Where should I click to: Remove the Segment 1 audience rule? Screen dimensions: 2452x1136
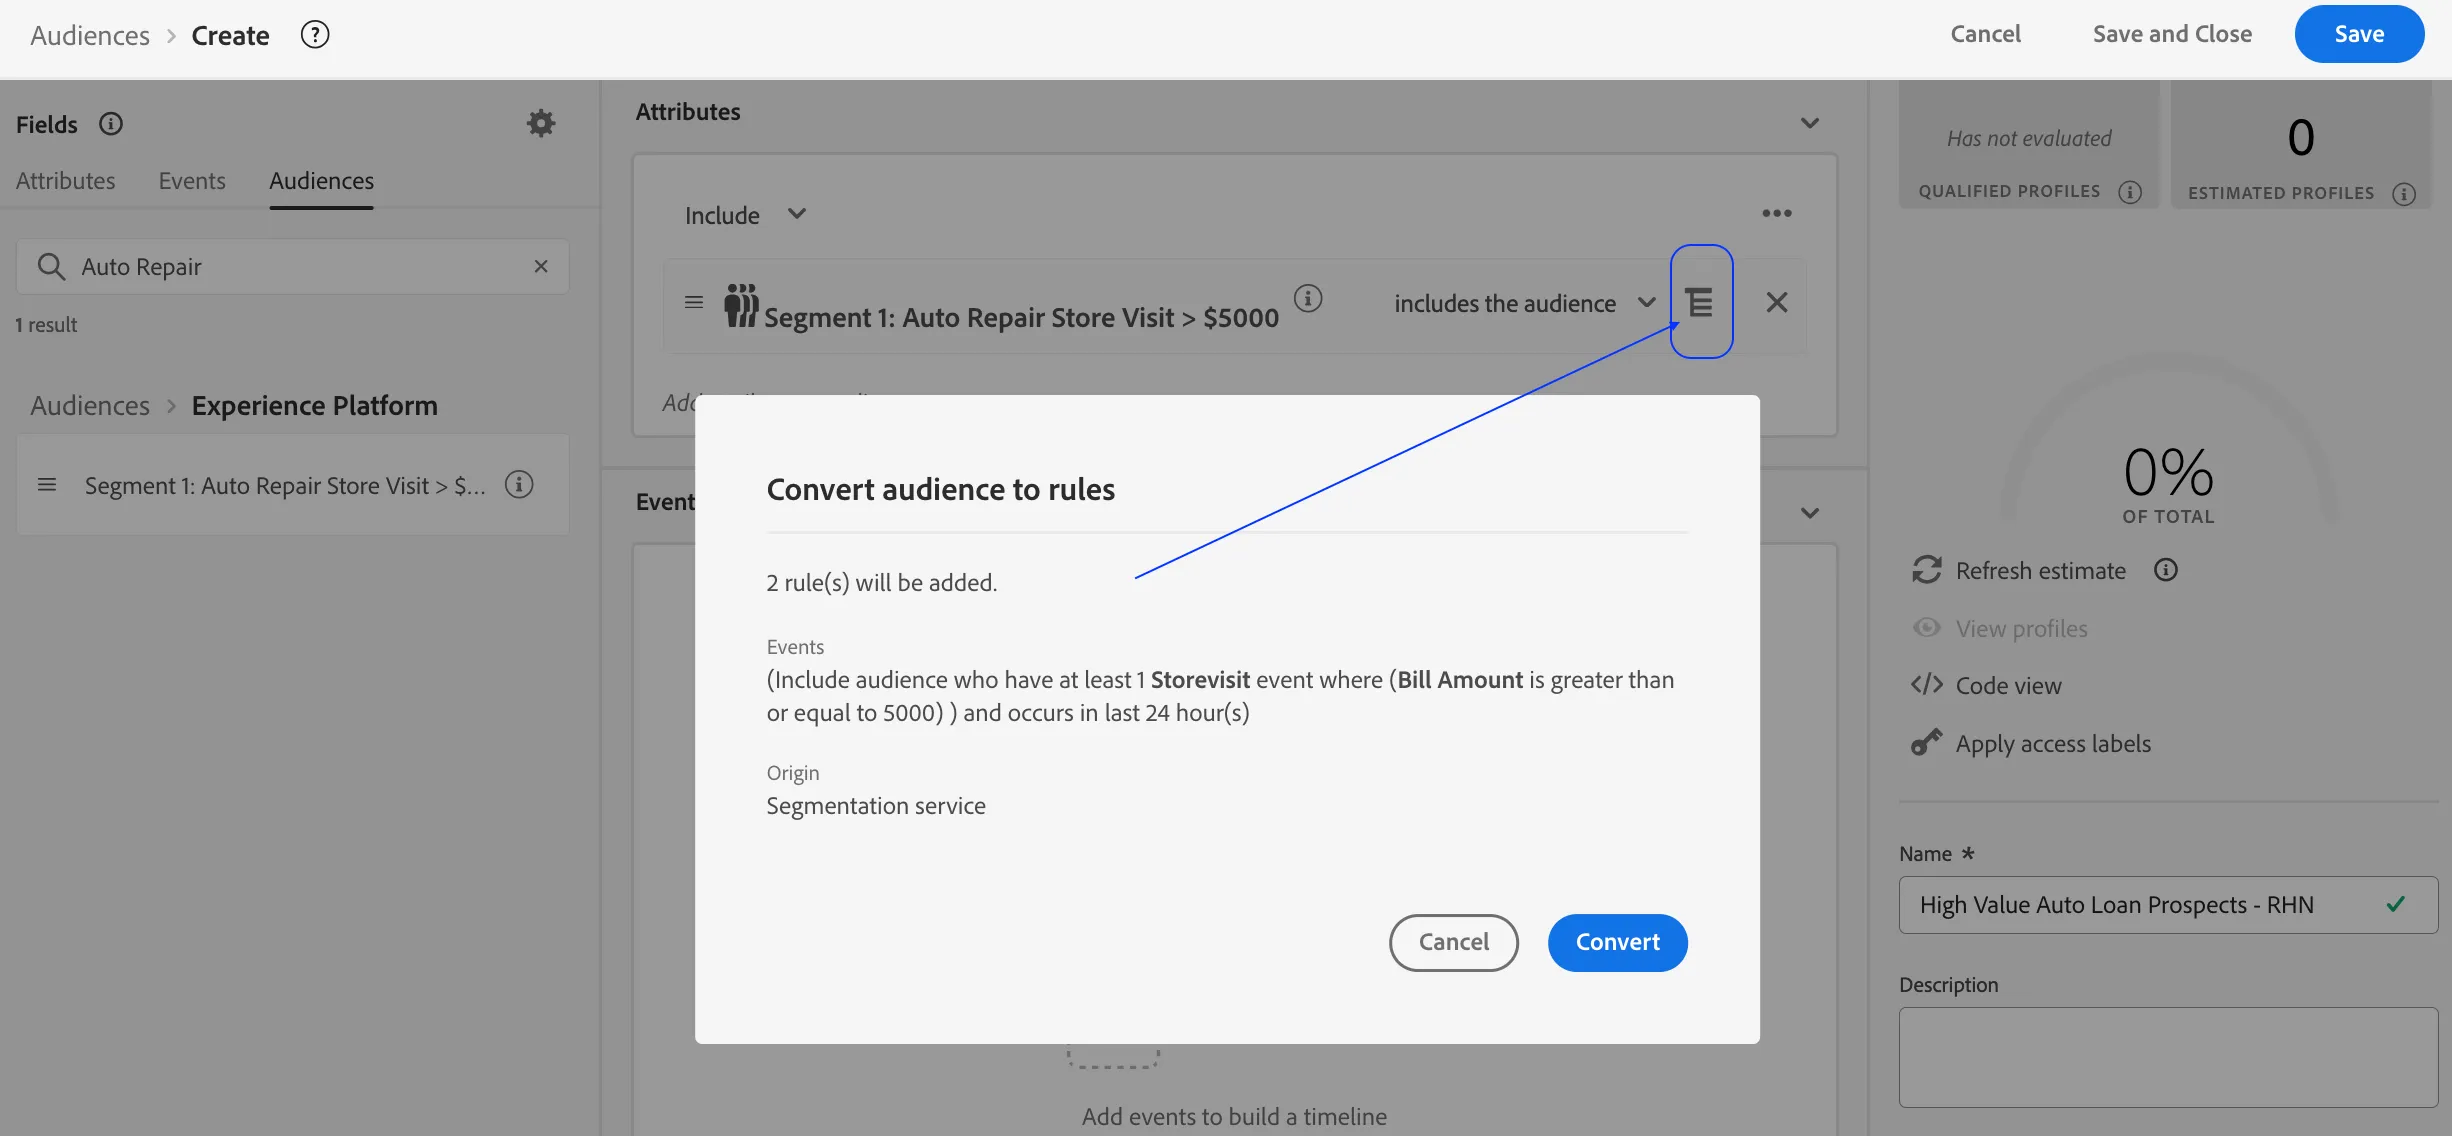coord(1777,302)
